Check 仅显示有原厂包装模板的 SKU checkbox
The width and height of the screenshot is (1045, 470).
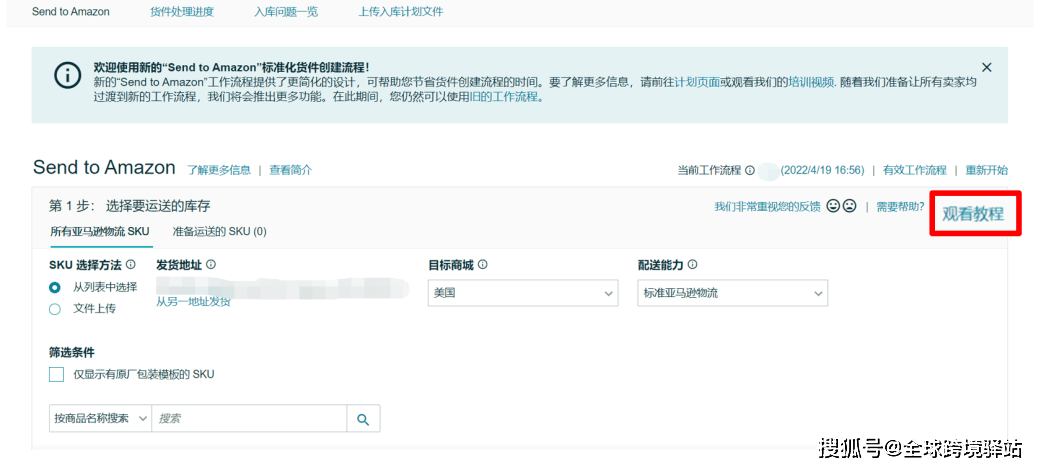(x=57, y=374)
